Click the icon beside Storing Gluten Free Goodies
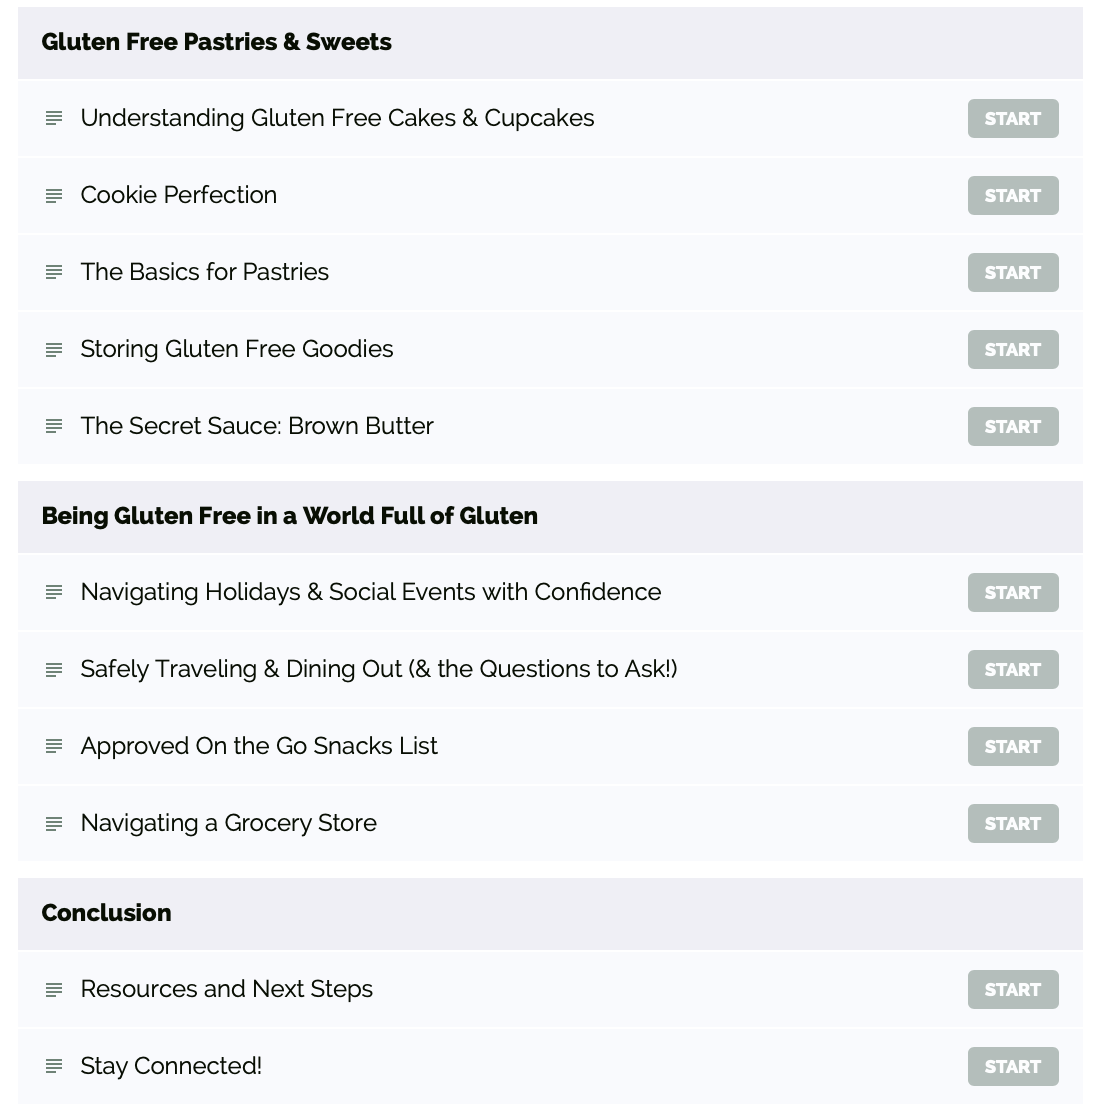 pos(54,349)
